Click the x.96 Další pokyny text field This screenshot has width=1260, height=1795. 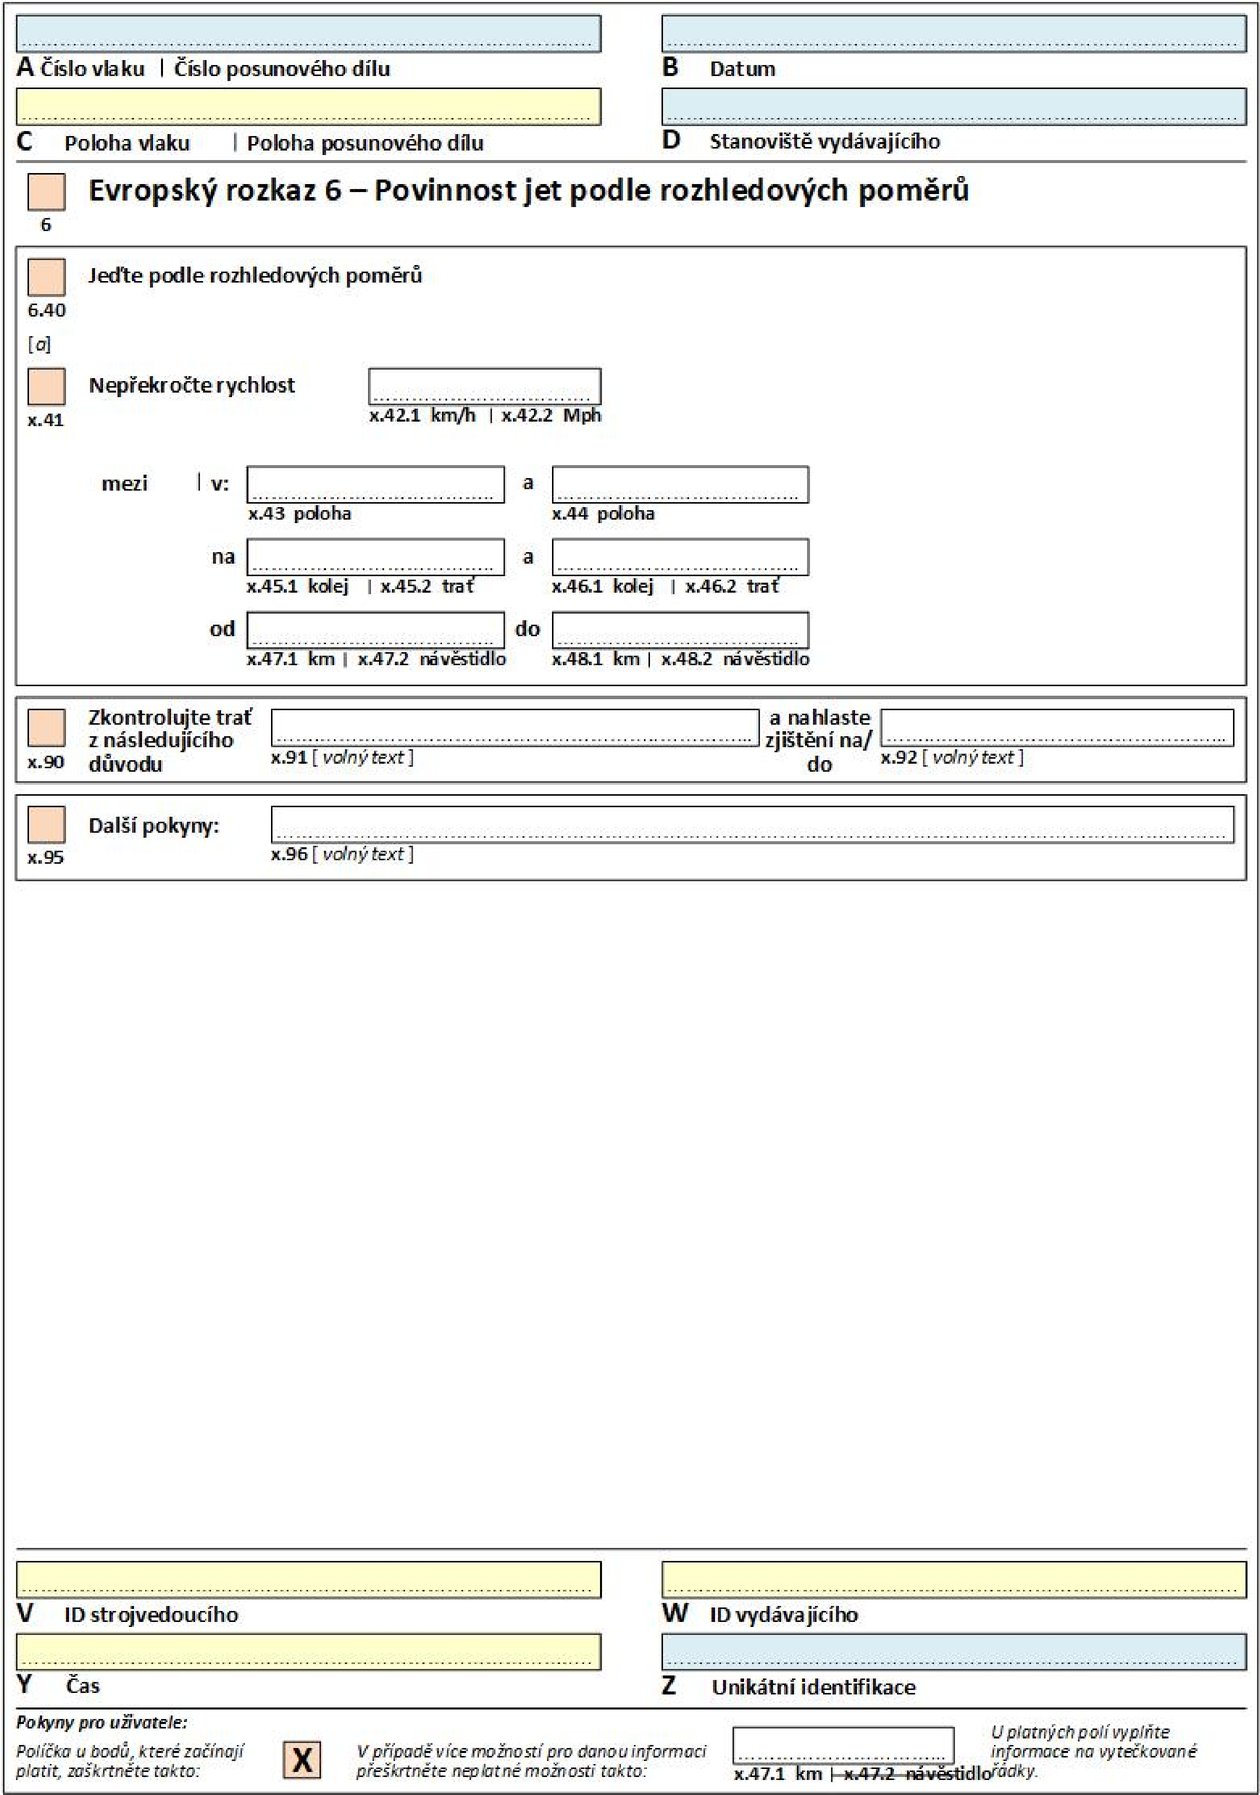pyautogui.click(x=752, y=824)
